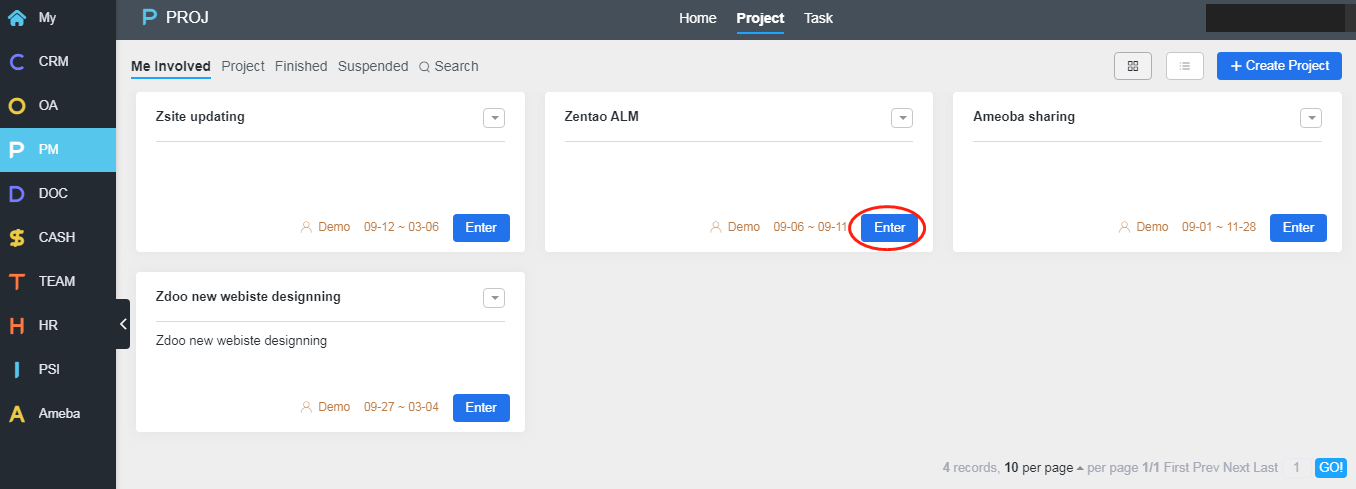This screenshot has height=489, width=1356.
Task: Click the Search projects link
Action: (x=449, y=66)
